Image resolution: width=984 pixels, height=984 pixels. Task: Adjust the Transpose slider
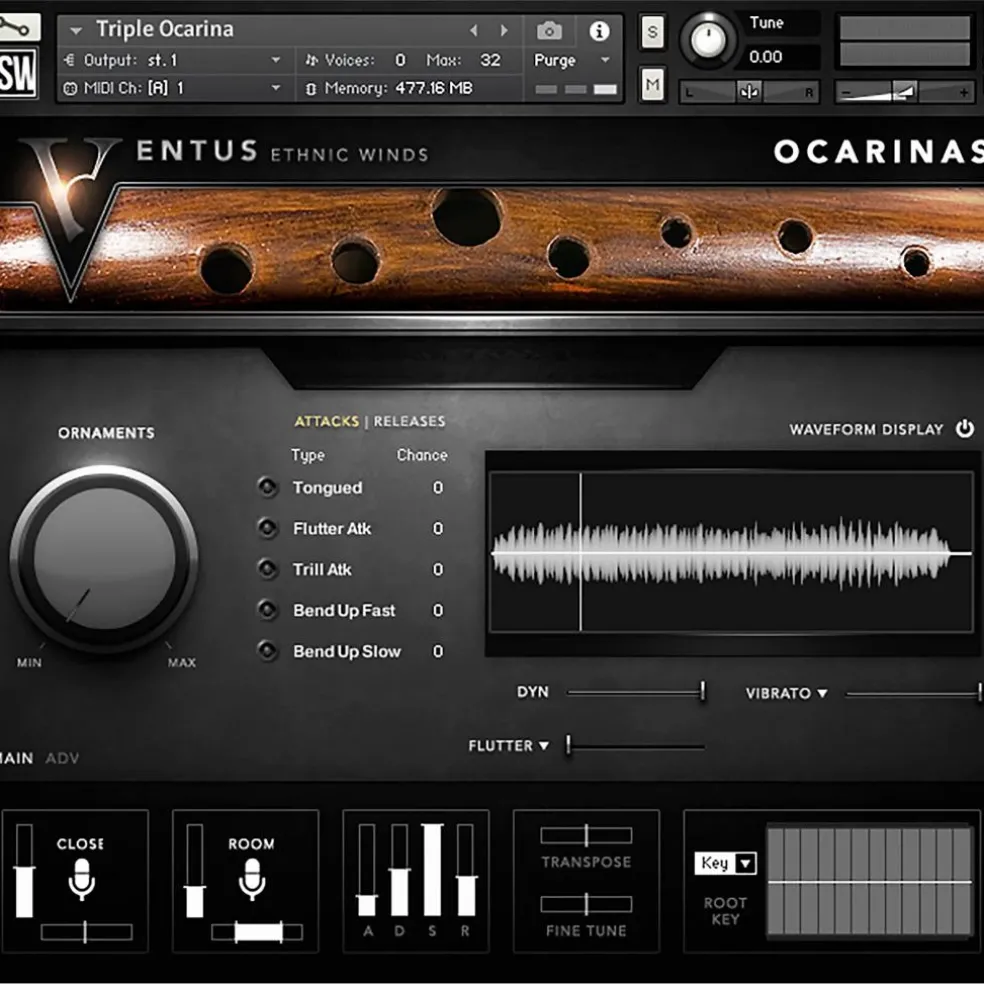tap(586, 835)
